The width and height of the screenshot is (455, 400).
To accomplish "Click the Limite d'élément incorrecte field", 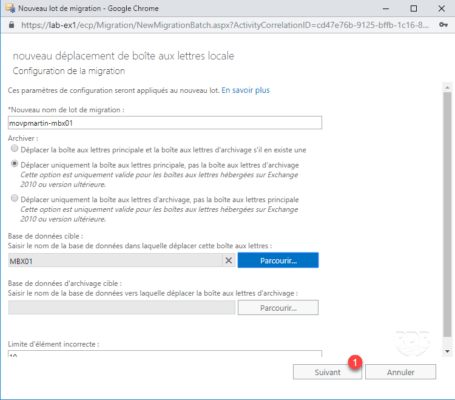I will (165, 354).
